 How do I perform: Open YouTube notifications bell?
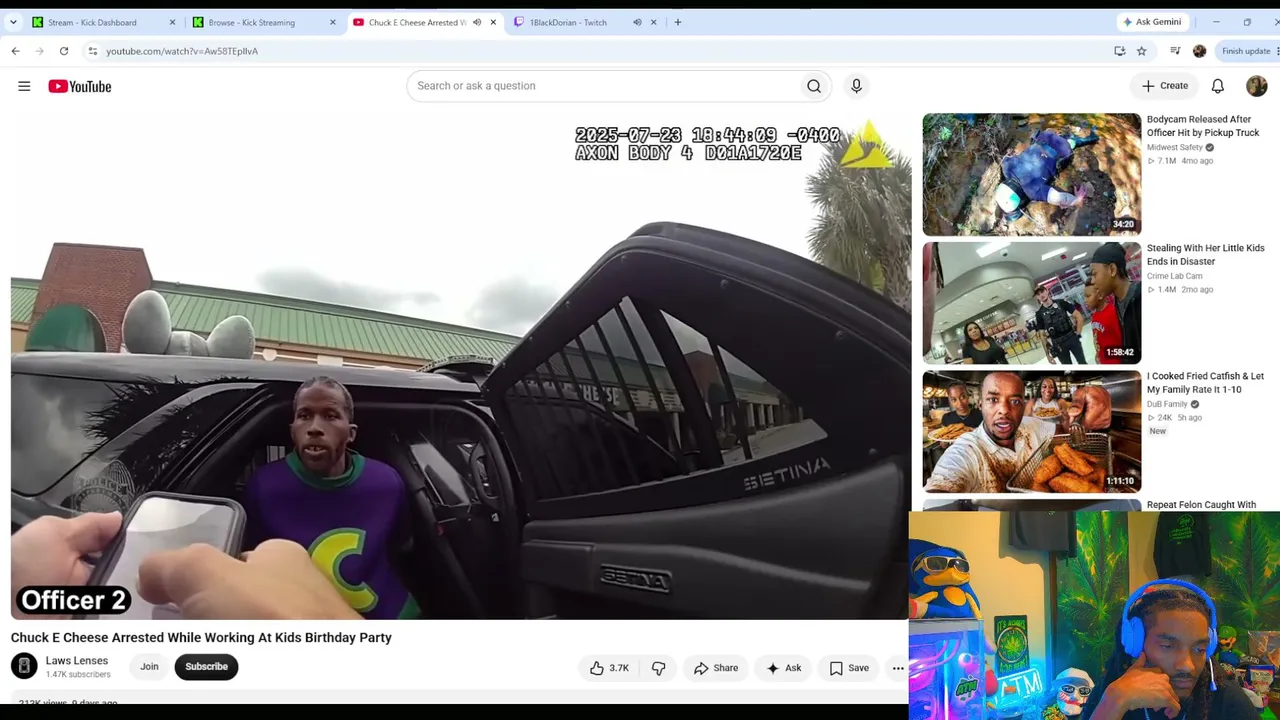tap(1218, 86)
